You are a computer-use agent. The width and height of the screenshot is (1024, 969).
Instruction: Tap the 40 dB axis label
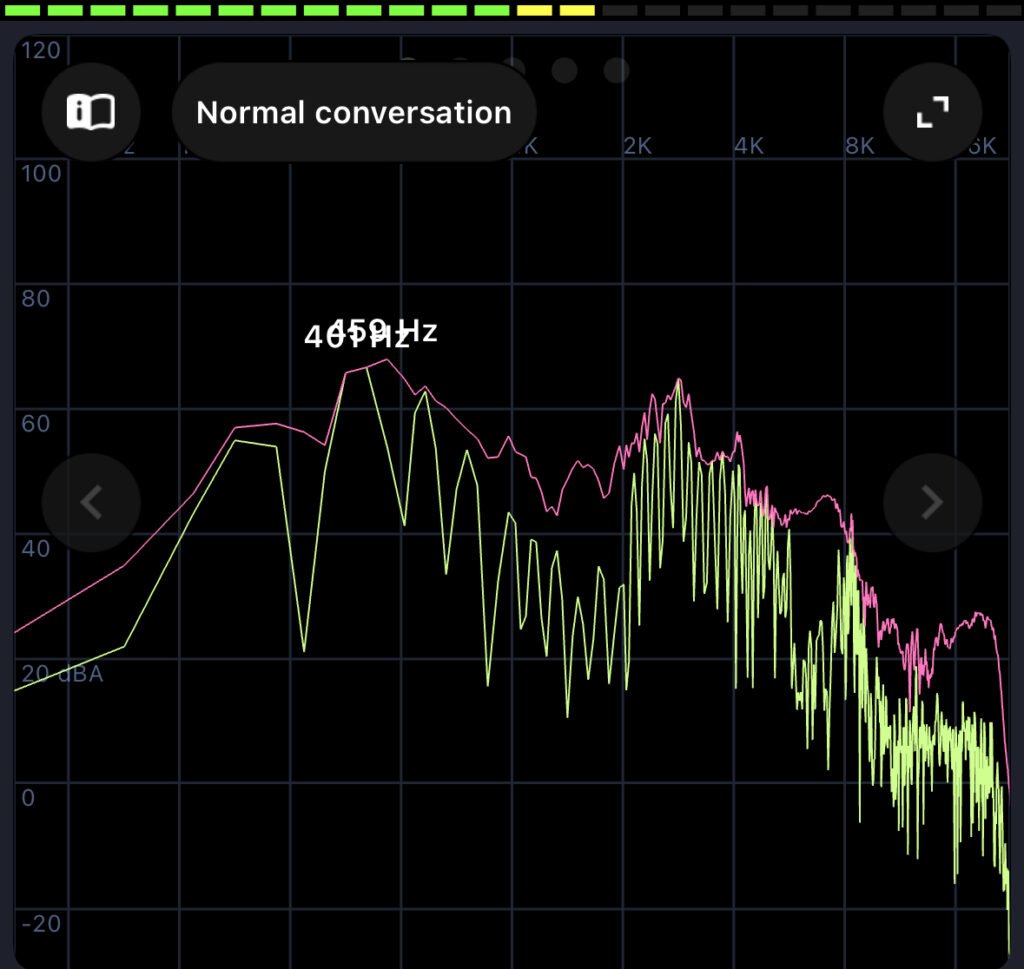(35, 548)
